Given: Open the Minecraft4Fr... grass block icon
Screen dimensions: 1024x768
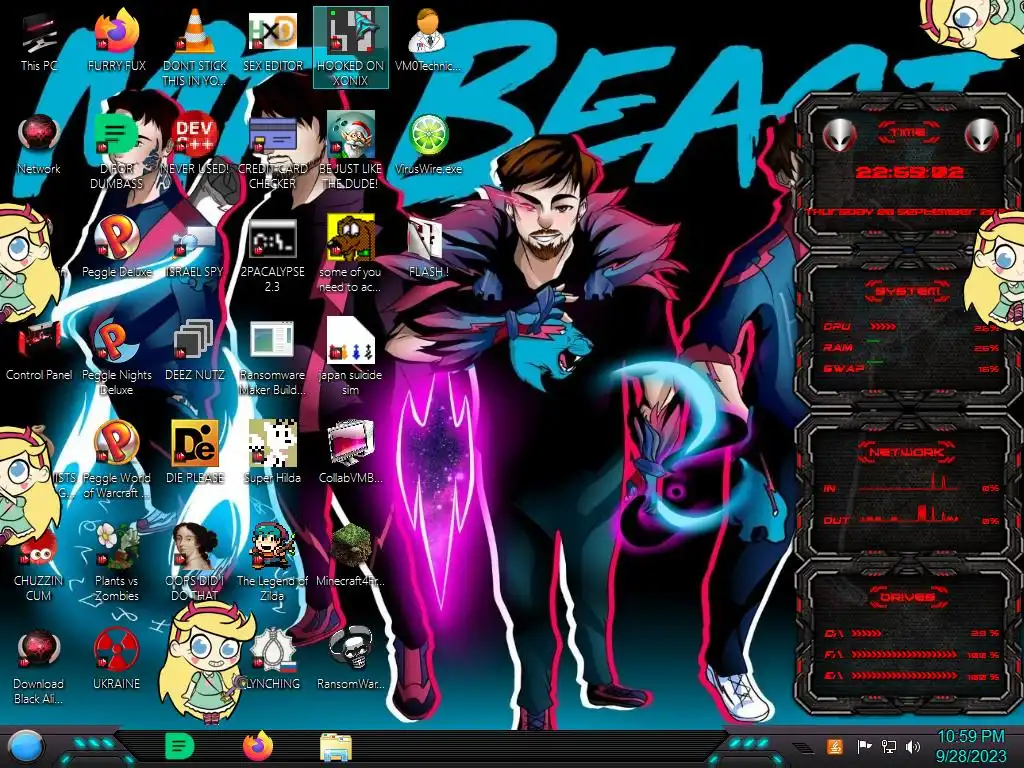Looking at the screenshot, I should click(351, 555).
